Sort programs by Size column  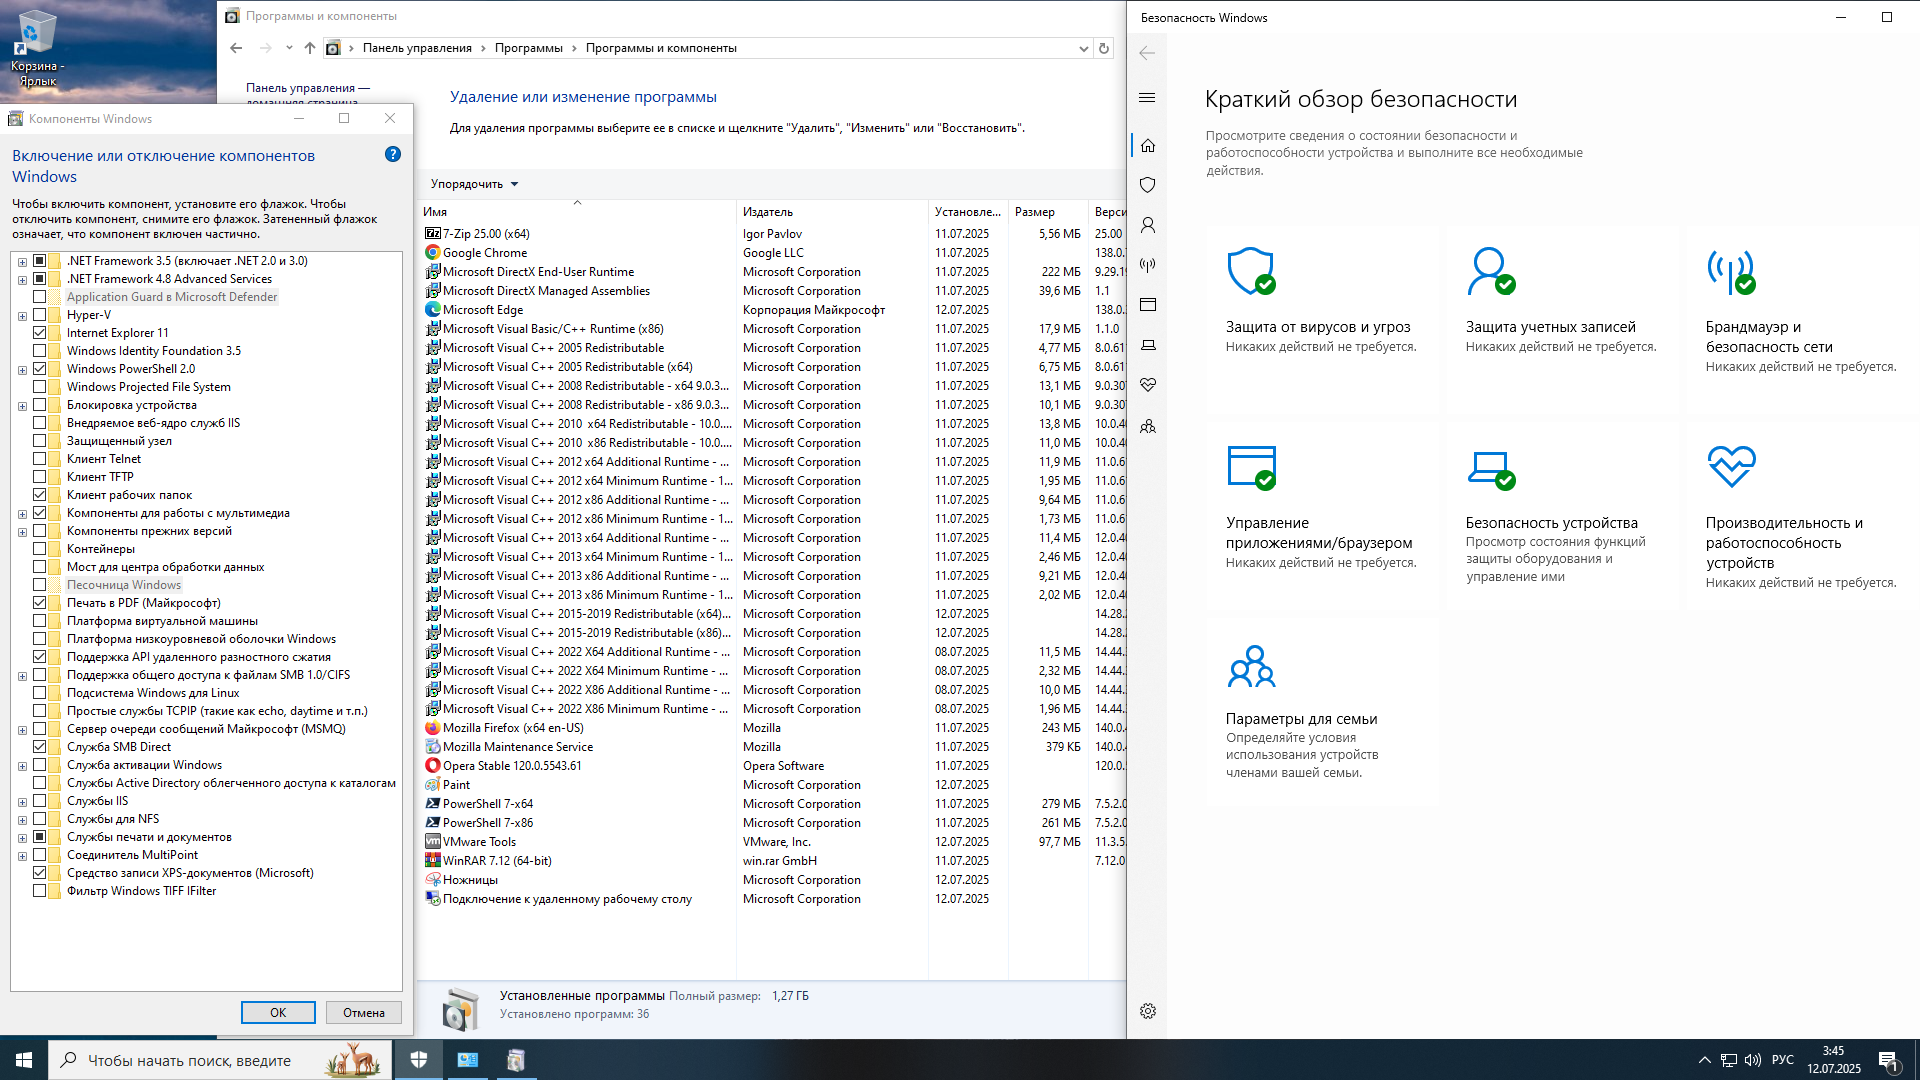(x=1048, y=211)
